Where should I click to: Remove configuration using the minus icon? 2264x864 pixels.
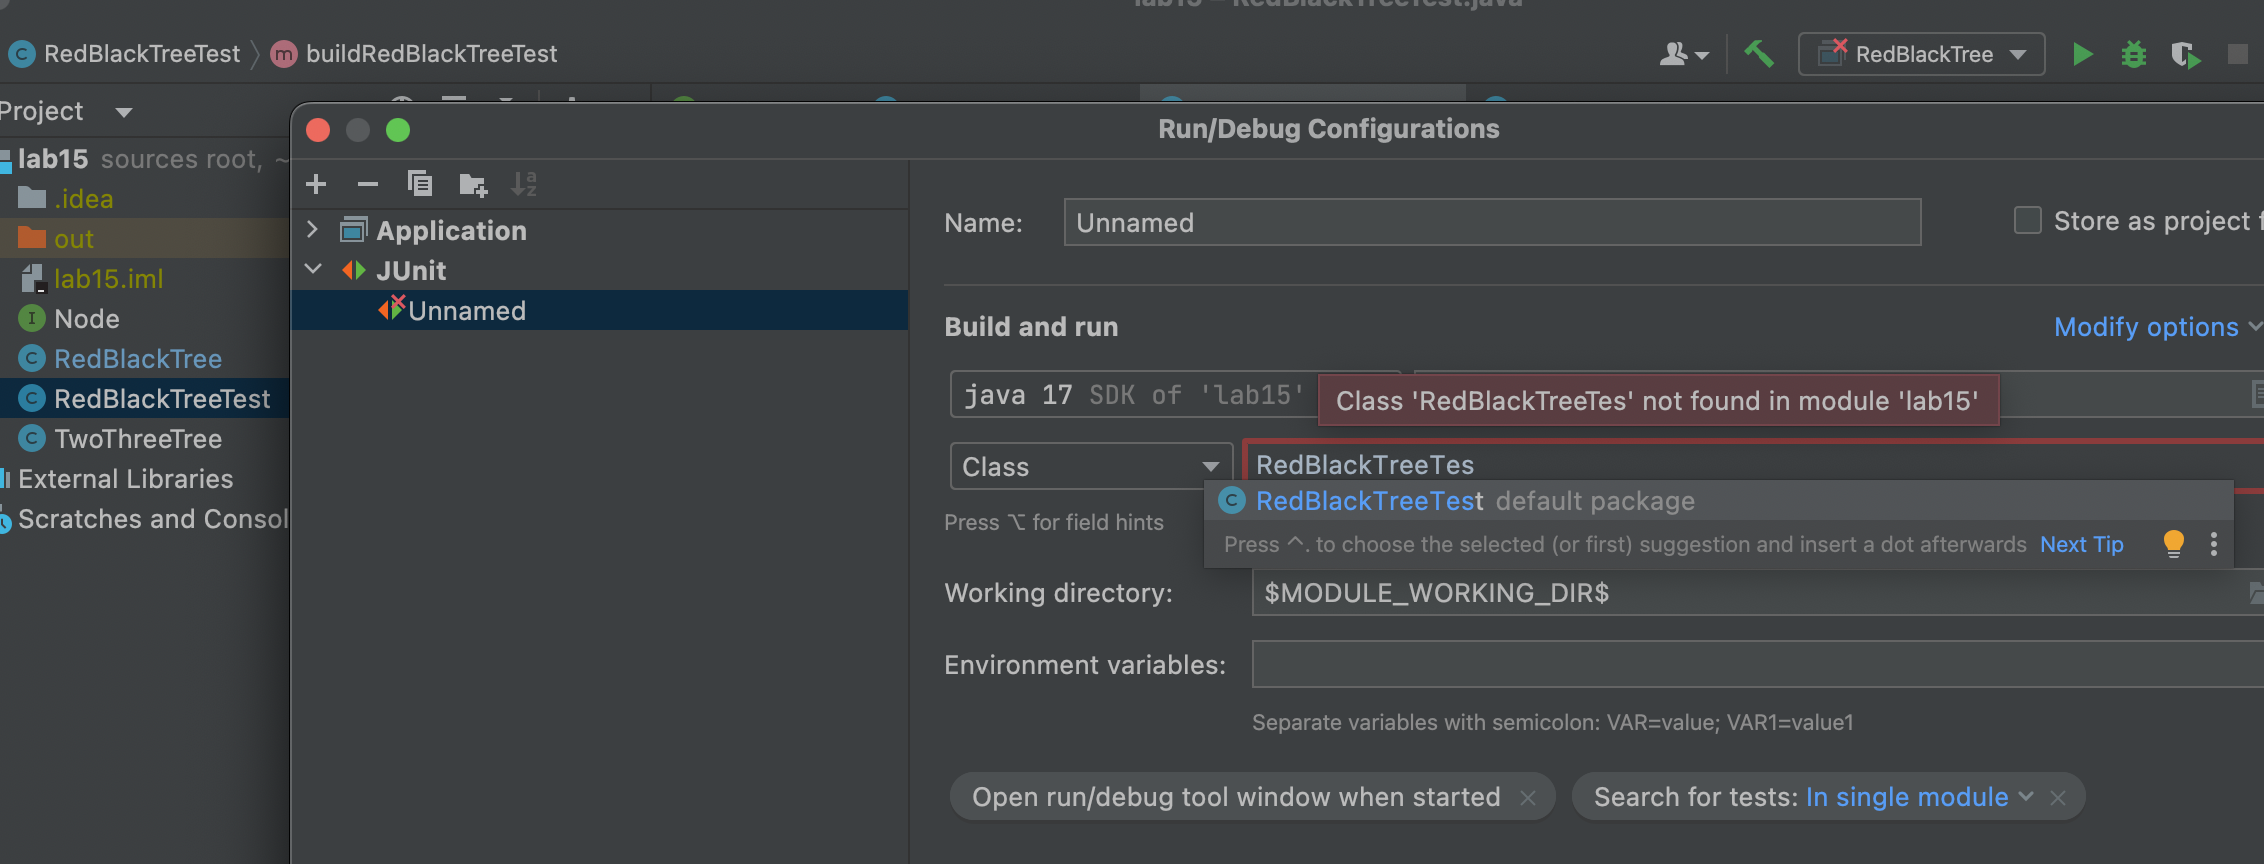[367, 184]
